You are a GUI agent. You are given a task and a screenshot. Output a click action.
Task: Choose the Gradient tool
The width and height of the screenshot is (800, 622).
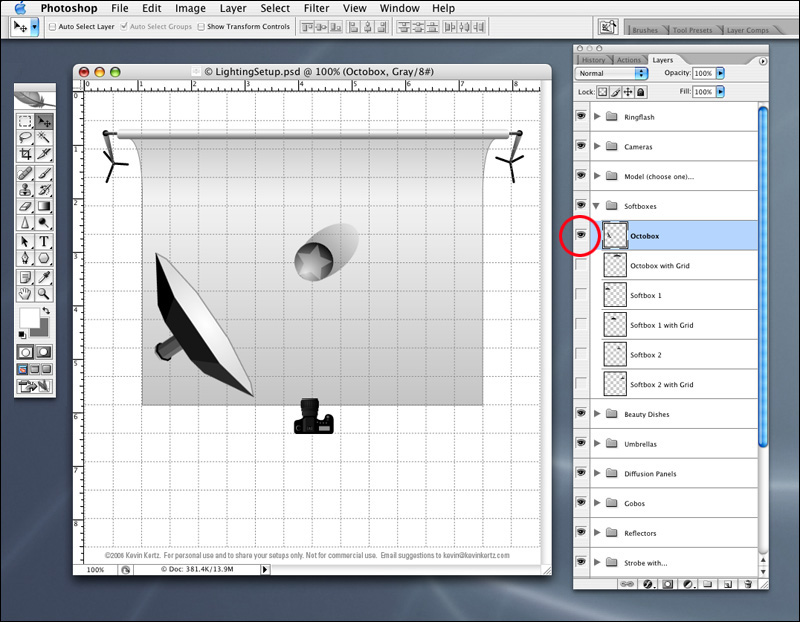pyautogui.click(x=44, y=206)
